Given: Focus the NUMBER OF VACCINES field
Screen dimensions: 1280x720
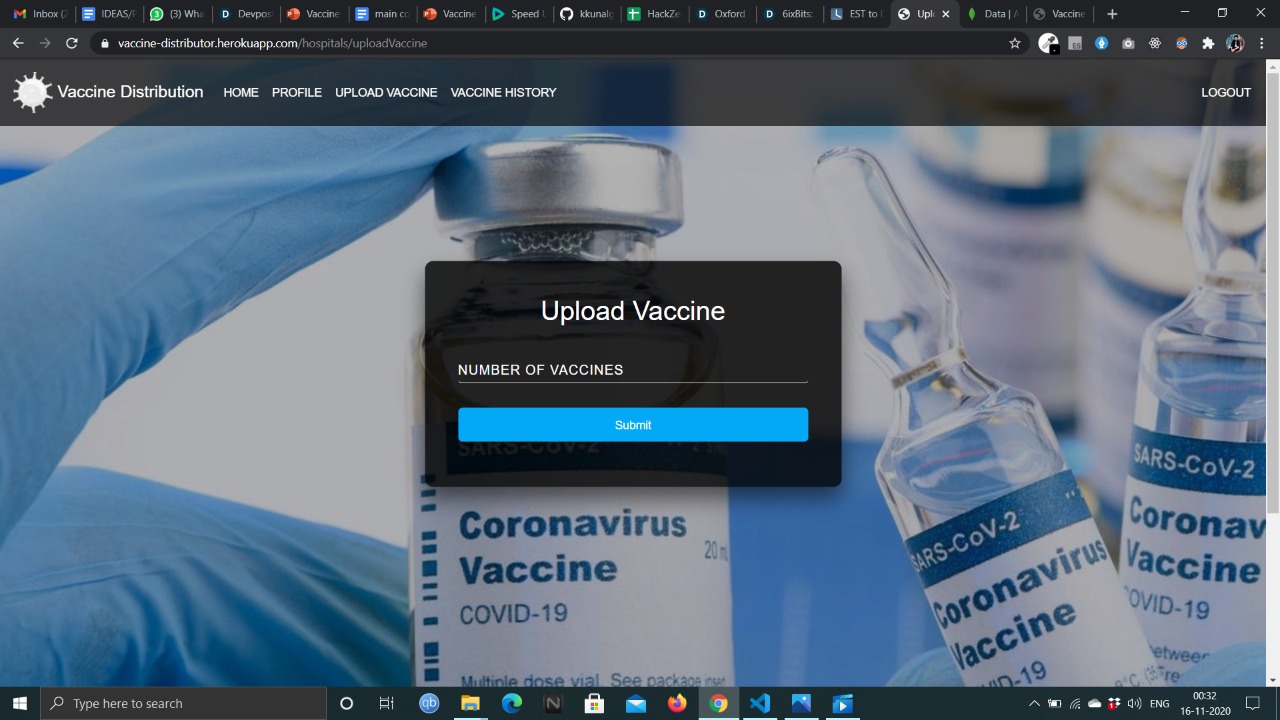Looking at the screenshot, I should 633,370.
